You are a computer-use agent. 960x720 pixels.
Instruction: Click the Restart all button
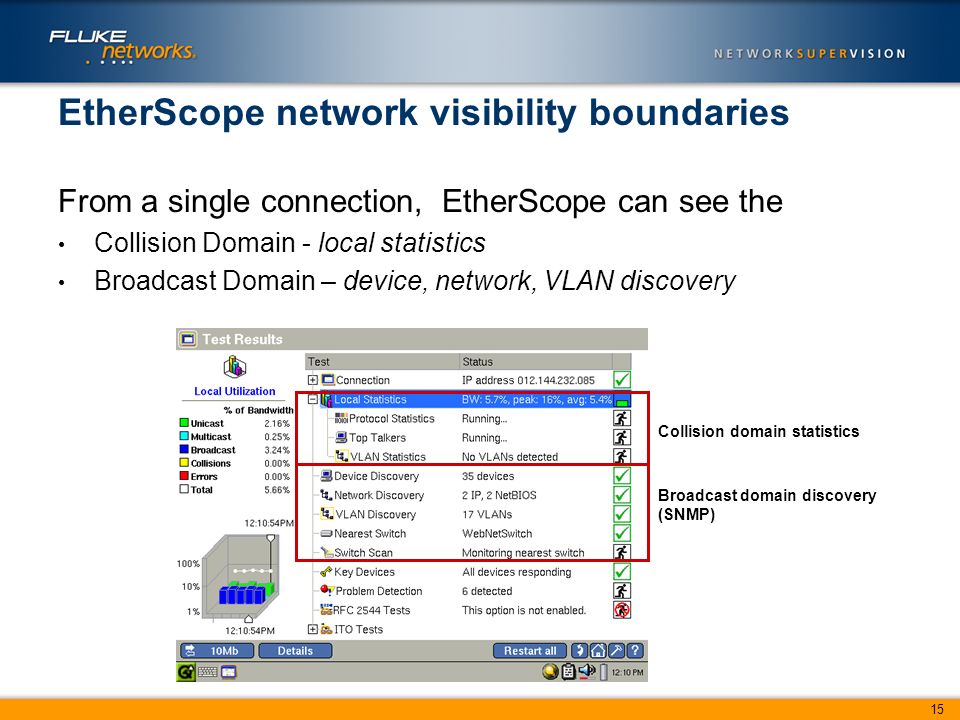[x=530, y=651]
